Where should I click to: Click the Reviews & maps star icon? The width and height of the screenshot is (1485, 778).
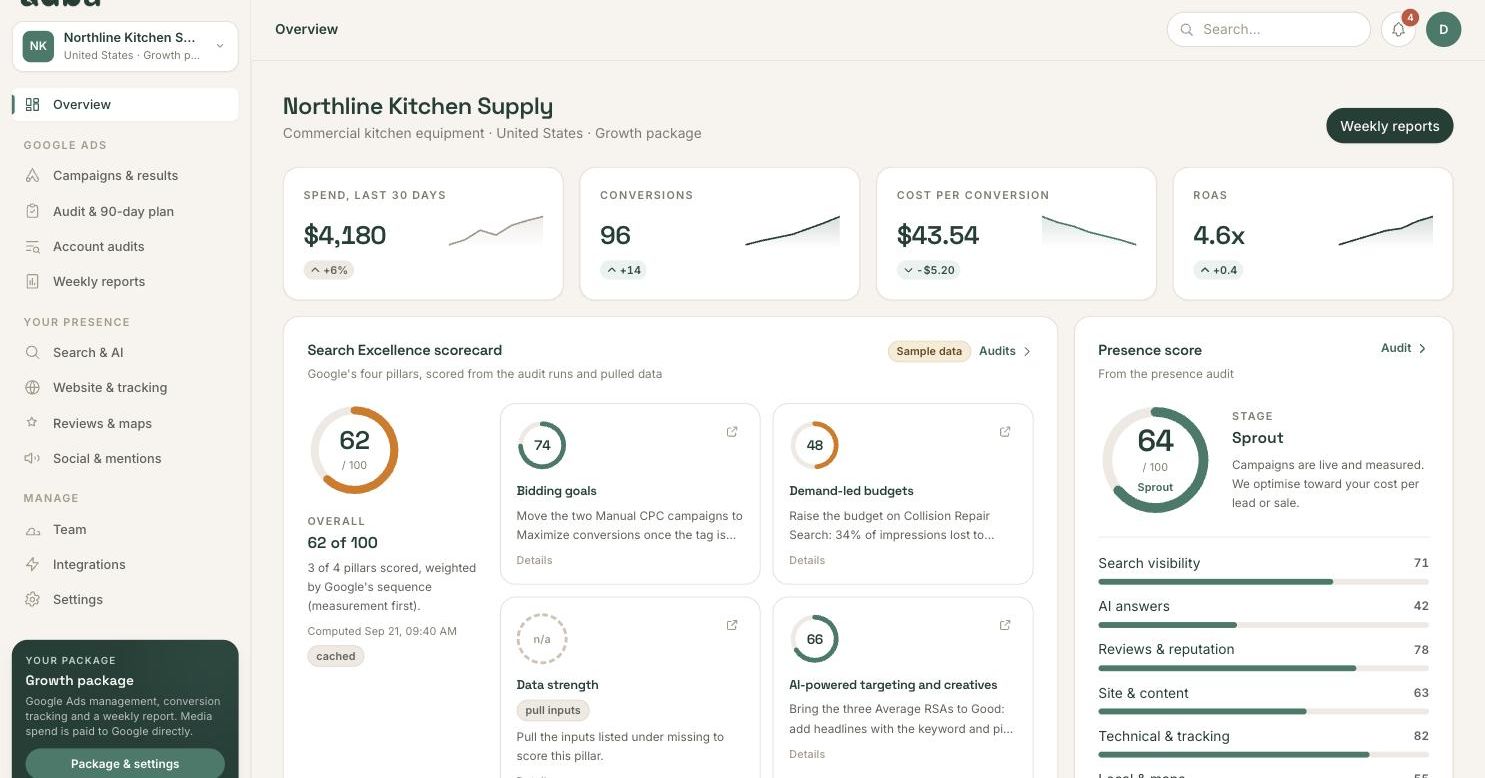[x=32, y=423]
